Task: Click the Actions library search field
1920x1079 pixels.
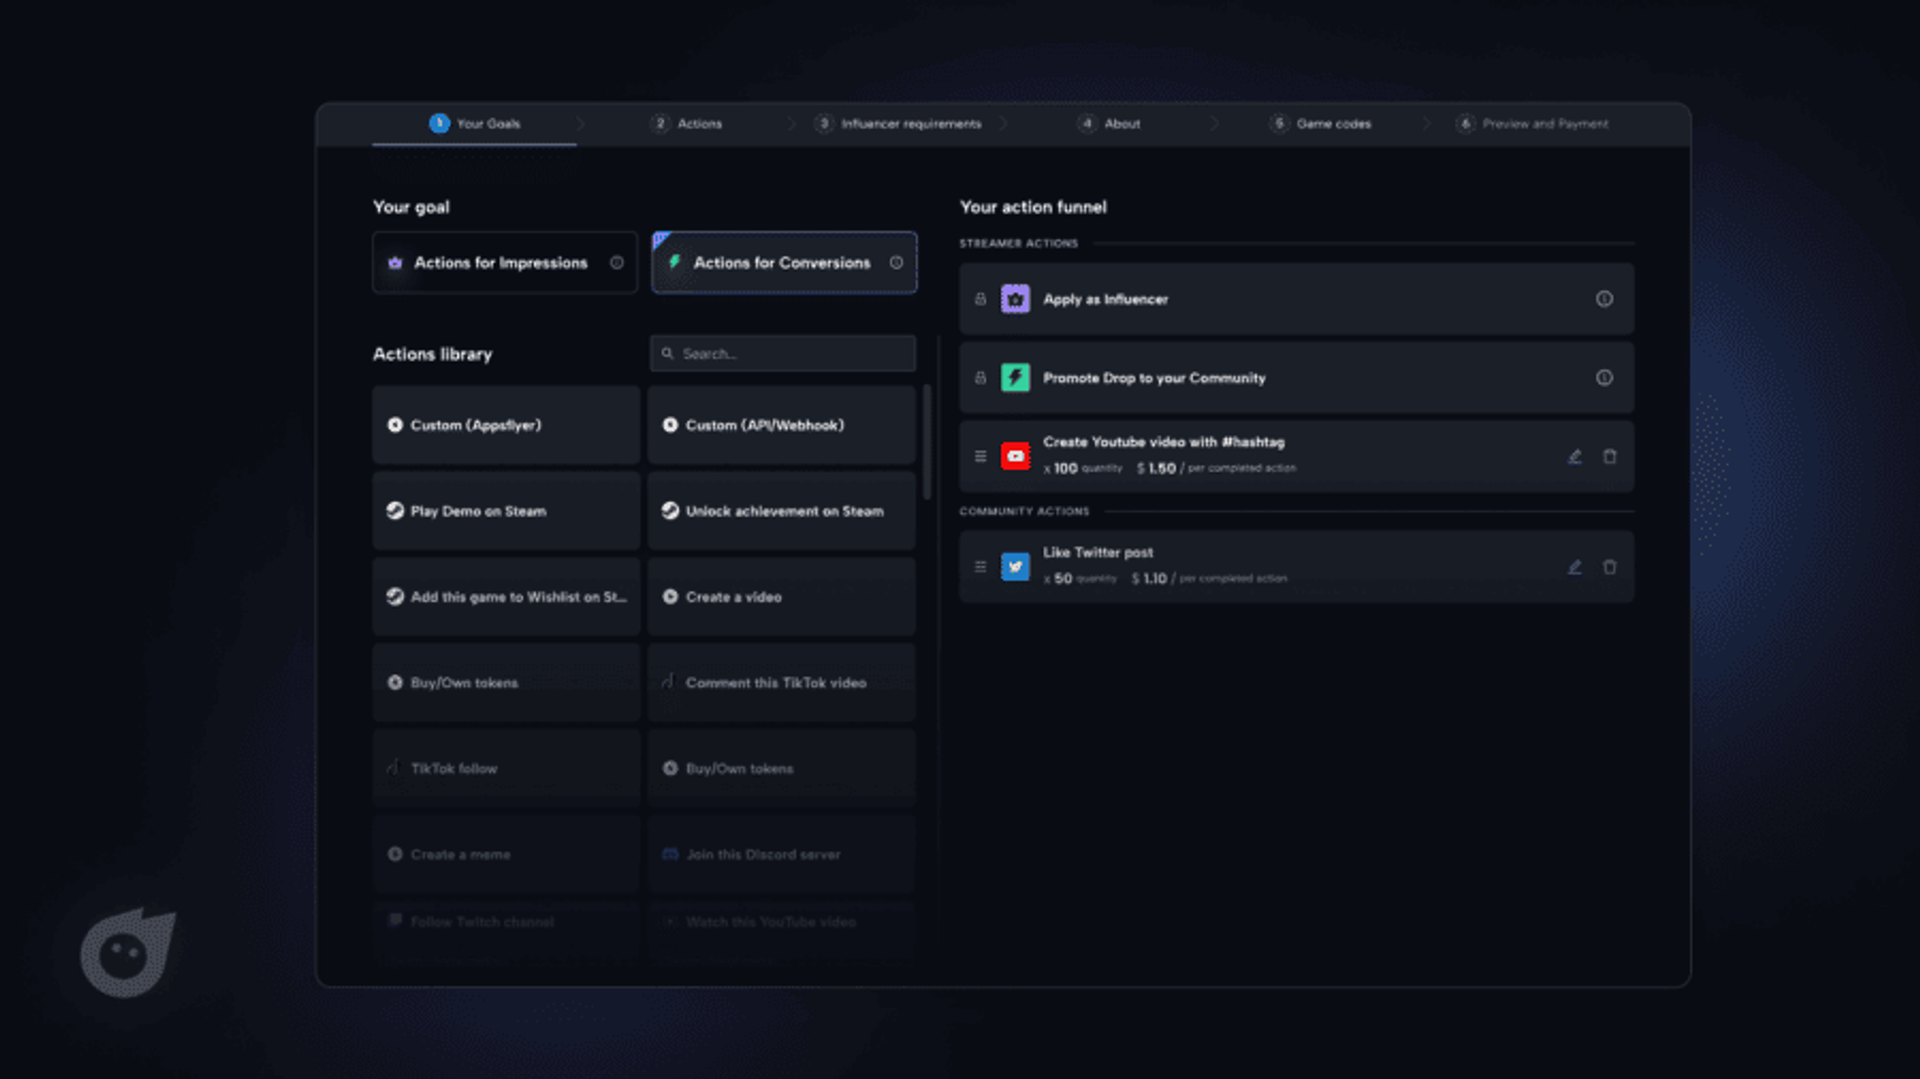Action: (x=783, y=354)
